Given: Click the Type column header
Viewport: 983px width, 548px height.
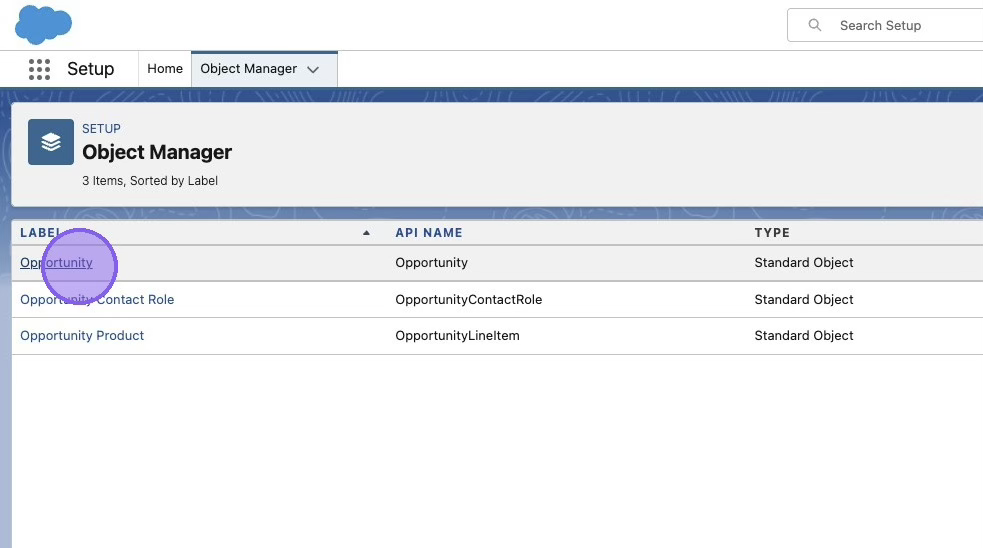Looking at the screenshot, I should click(772, 233).
